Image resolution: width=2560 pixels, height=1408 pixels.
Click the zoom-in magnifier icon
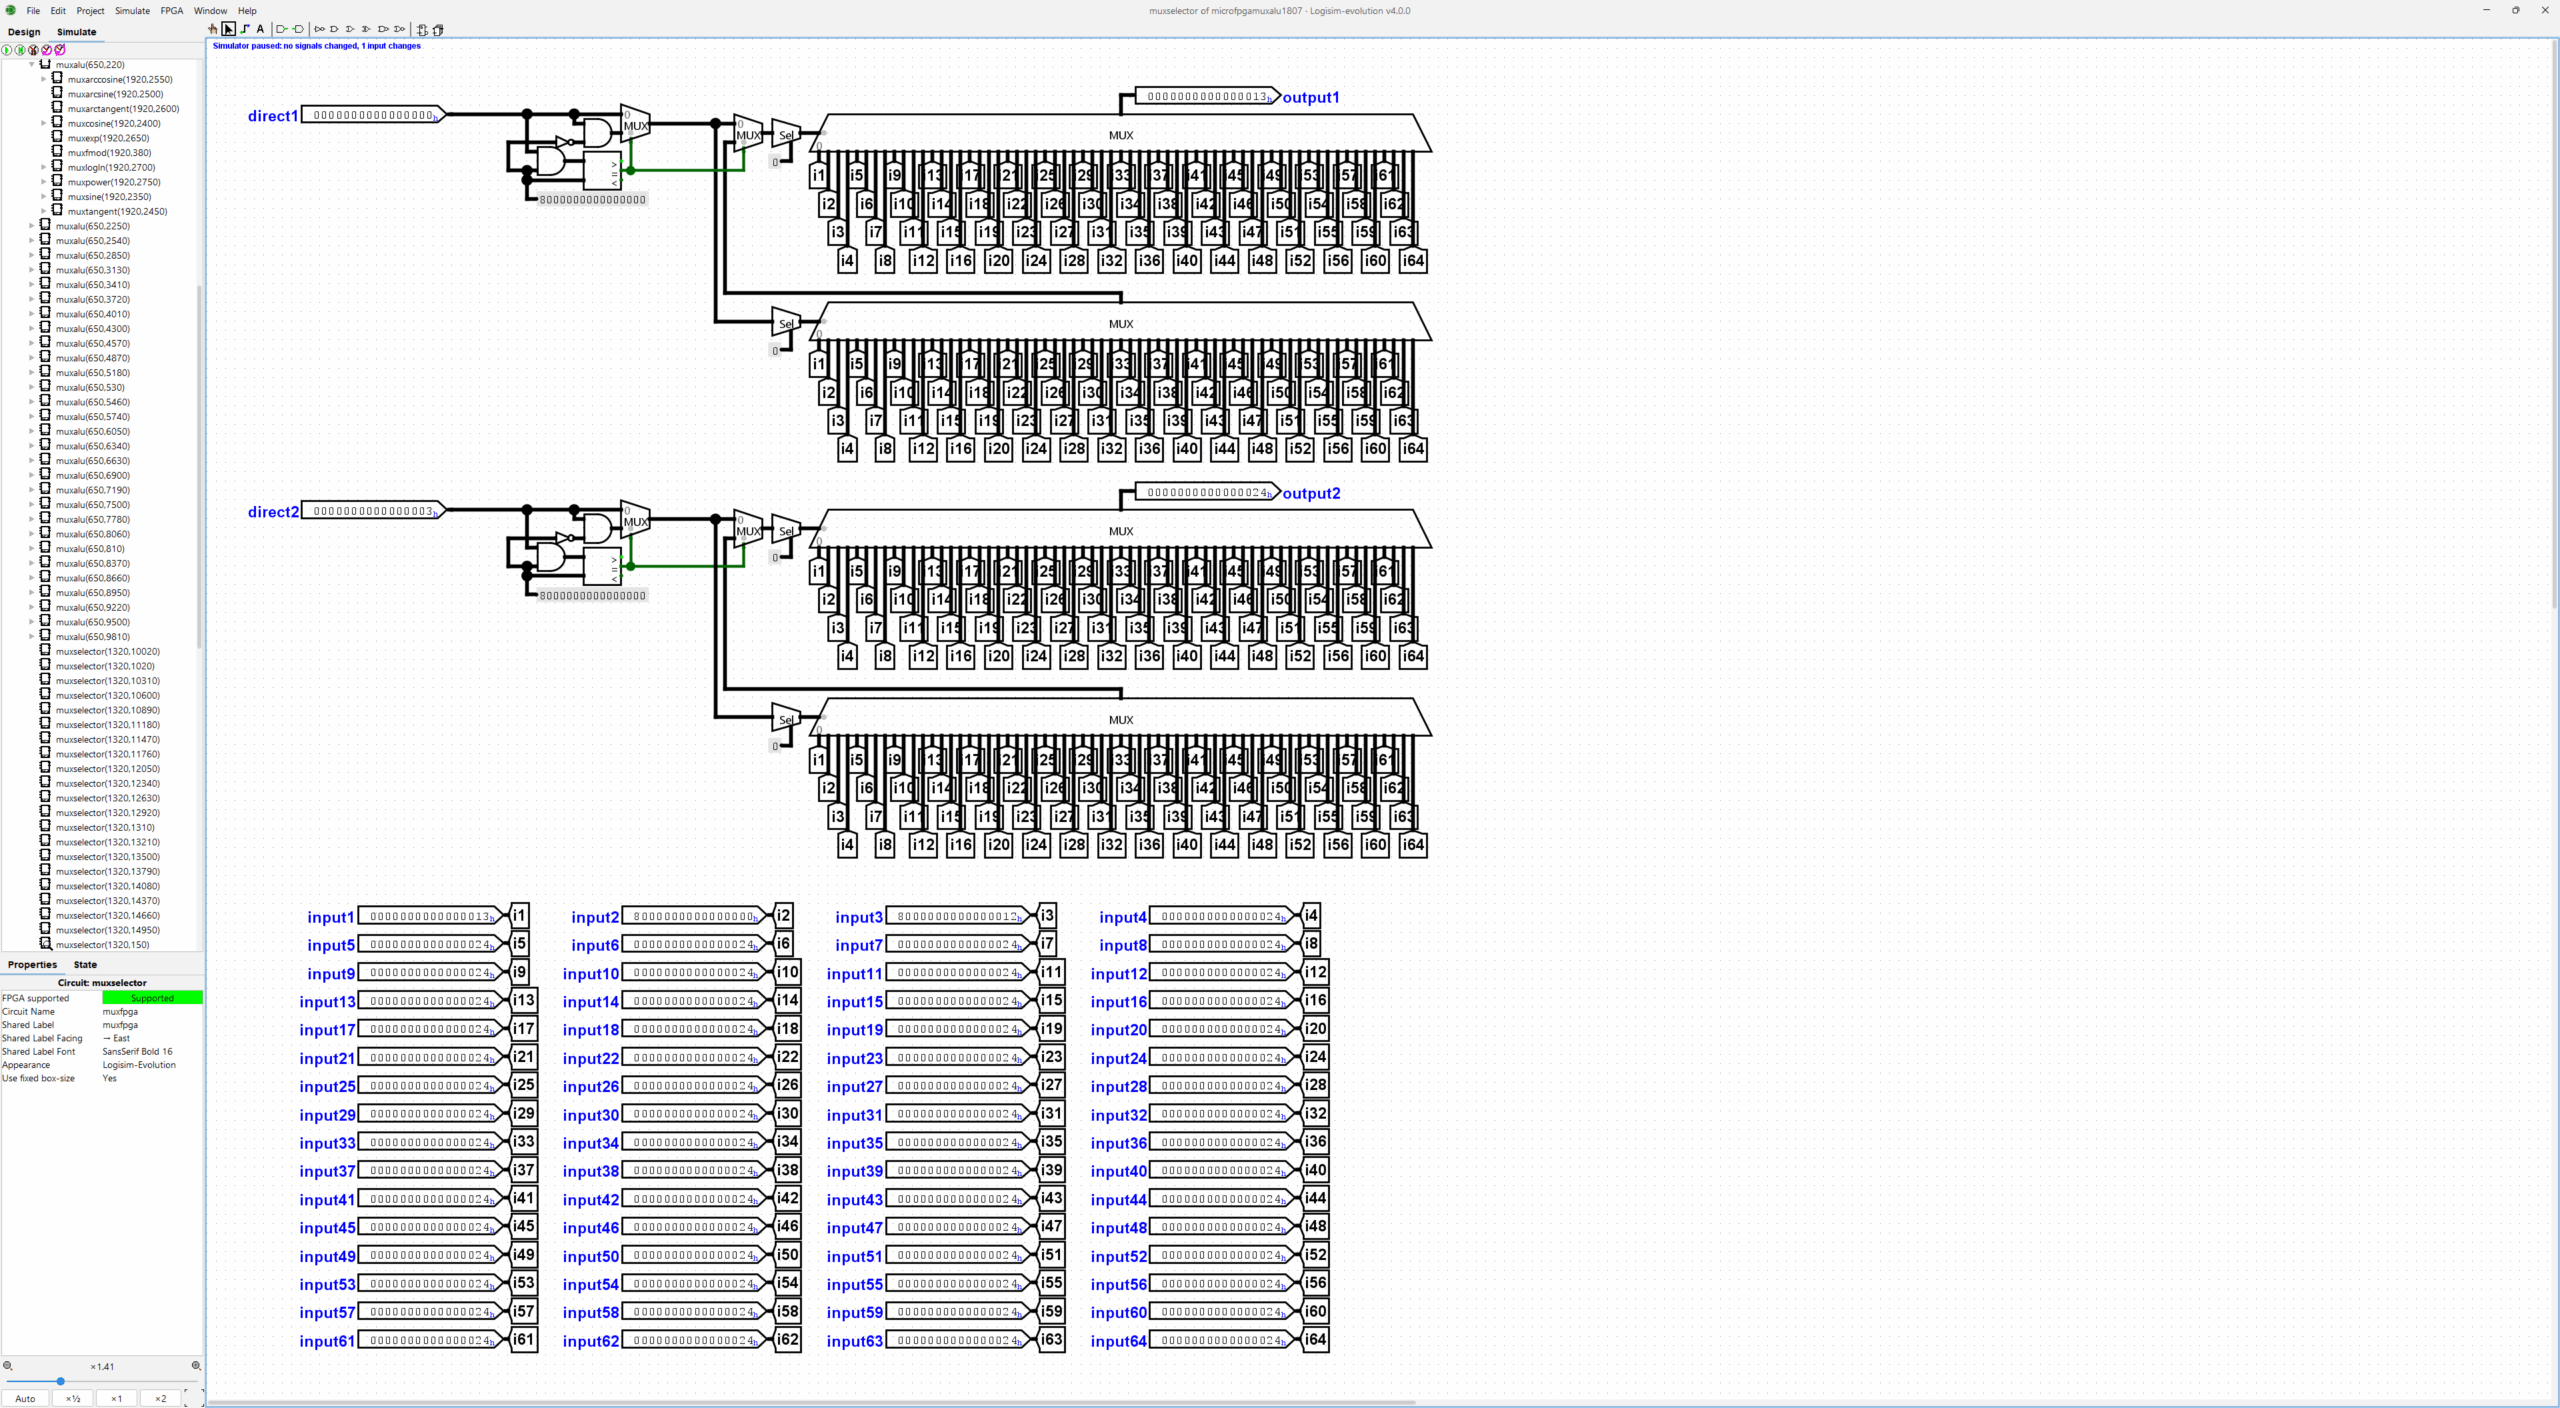click(x=196, y=1366)
